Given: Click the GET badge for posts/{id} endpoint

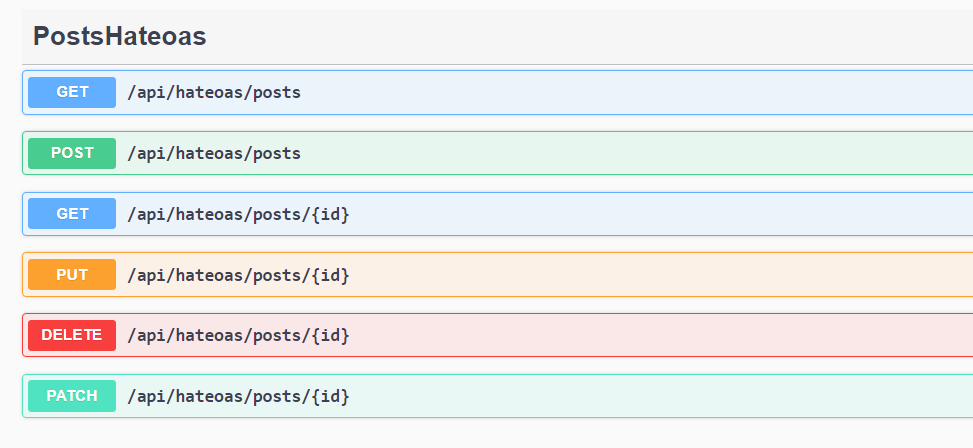Looking at the screenshot, I should pos(72,214).
